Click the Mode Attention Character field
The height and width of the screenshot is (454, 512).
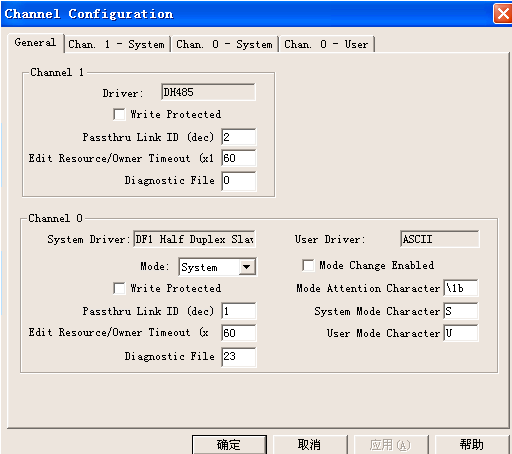(461, 288)
